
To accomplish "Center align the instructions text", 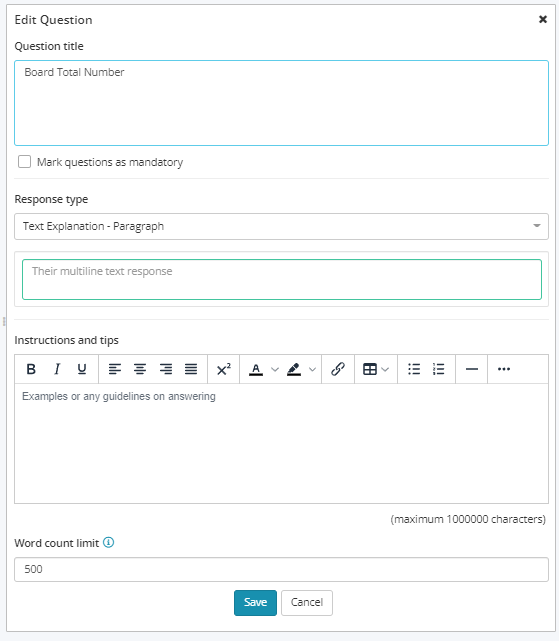I will [x=140, y=369].
